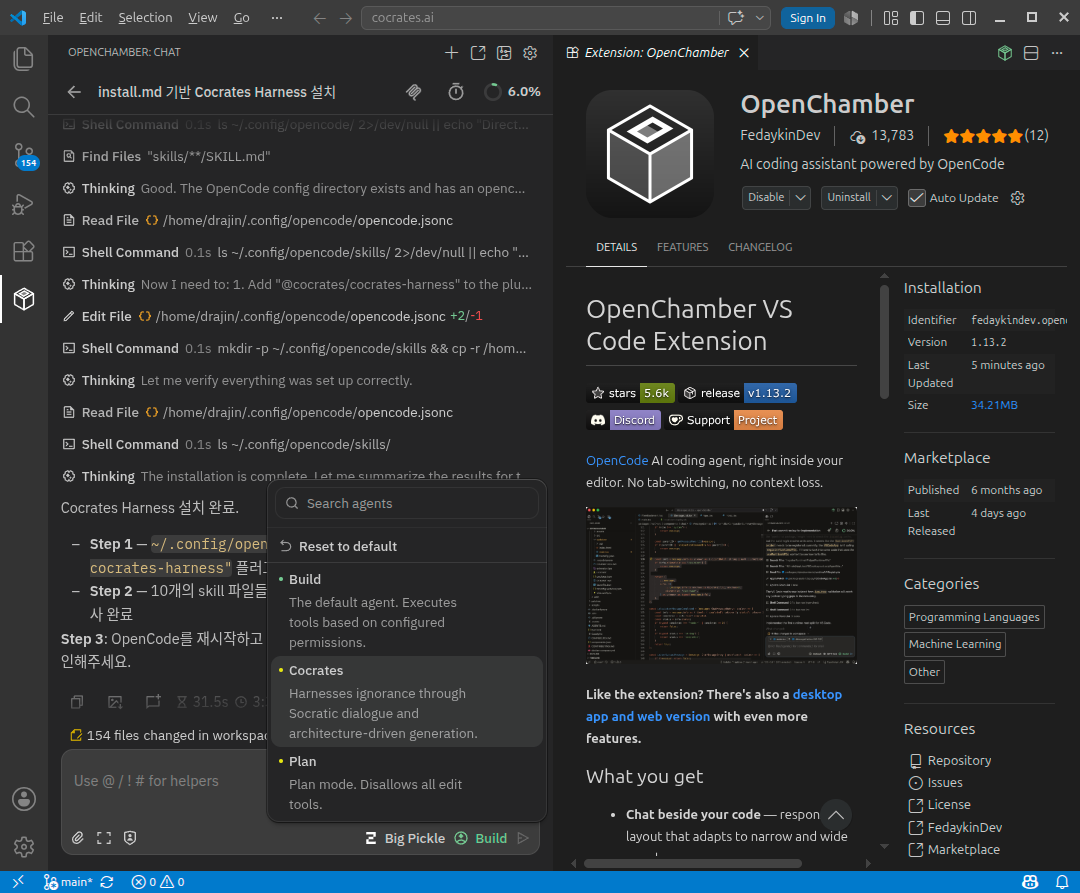
Task: Toggle the bottom panel layout icon
Action: (943, 18)
